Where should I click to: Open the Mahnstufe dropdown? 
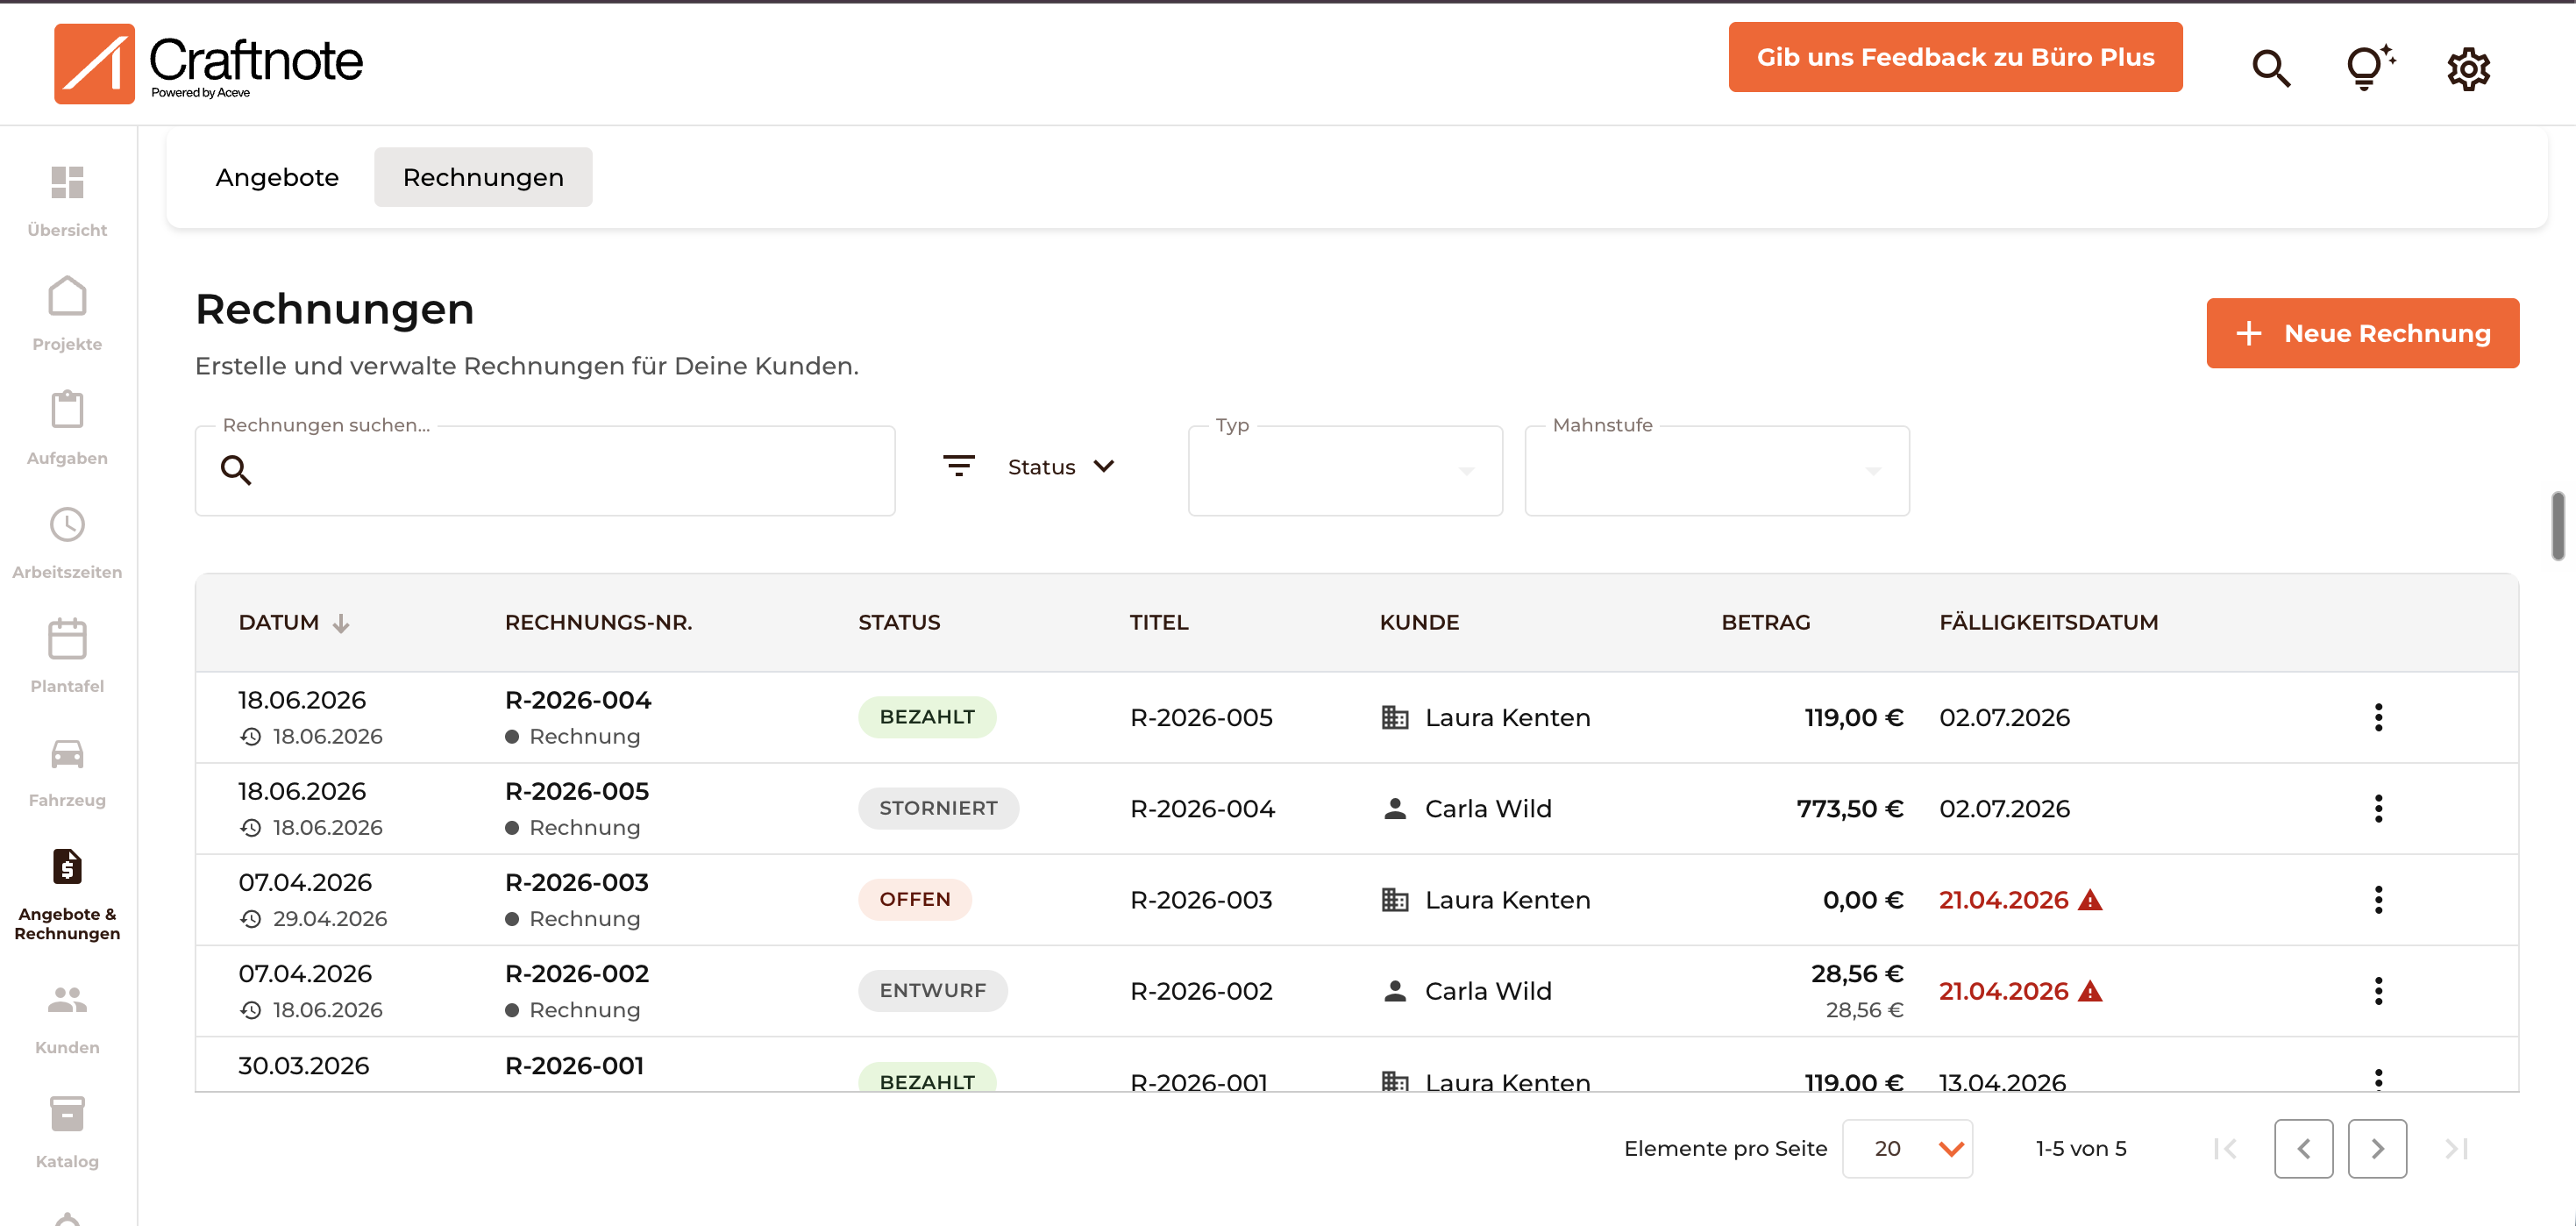1717,470
